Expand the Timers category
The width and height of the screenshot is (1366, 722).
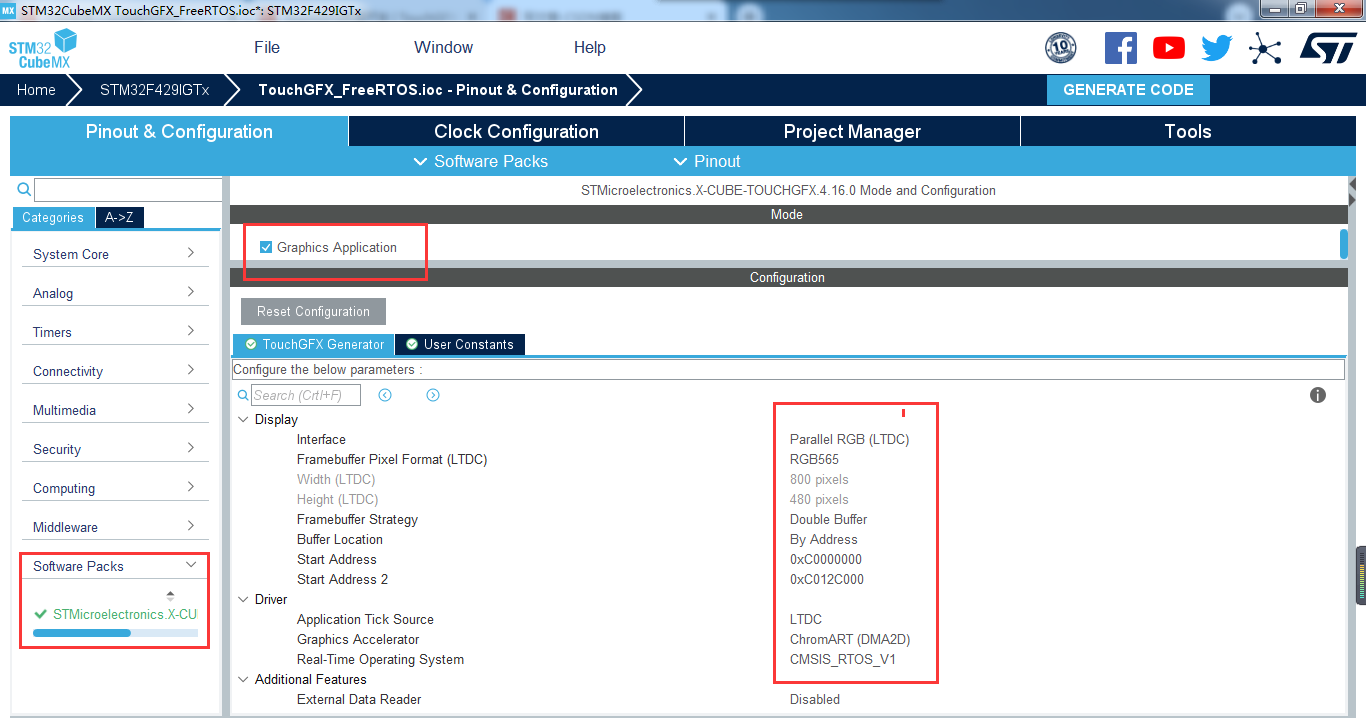click(x=115, y=332)
